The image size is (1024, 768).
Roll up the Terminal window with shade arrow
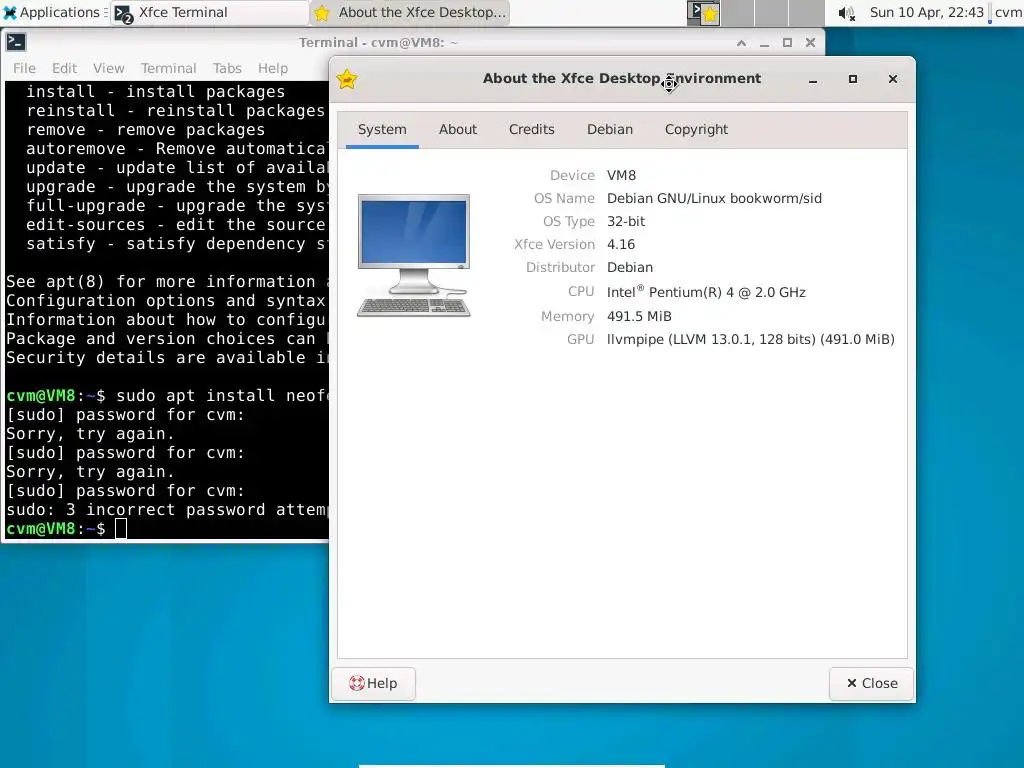pos(741,43)
